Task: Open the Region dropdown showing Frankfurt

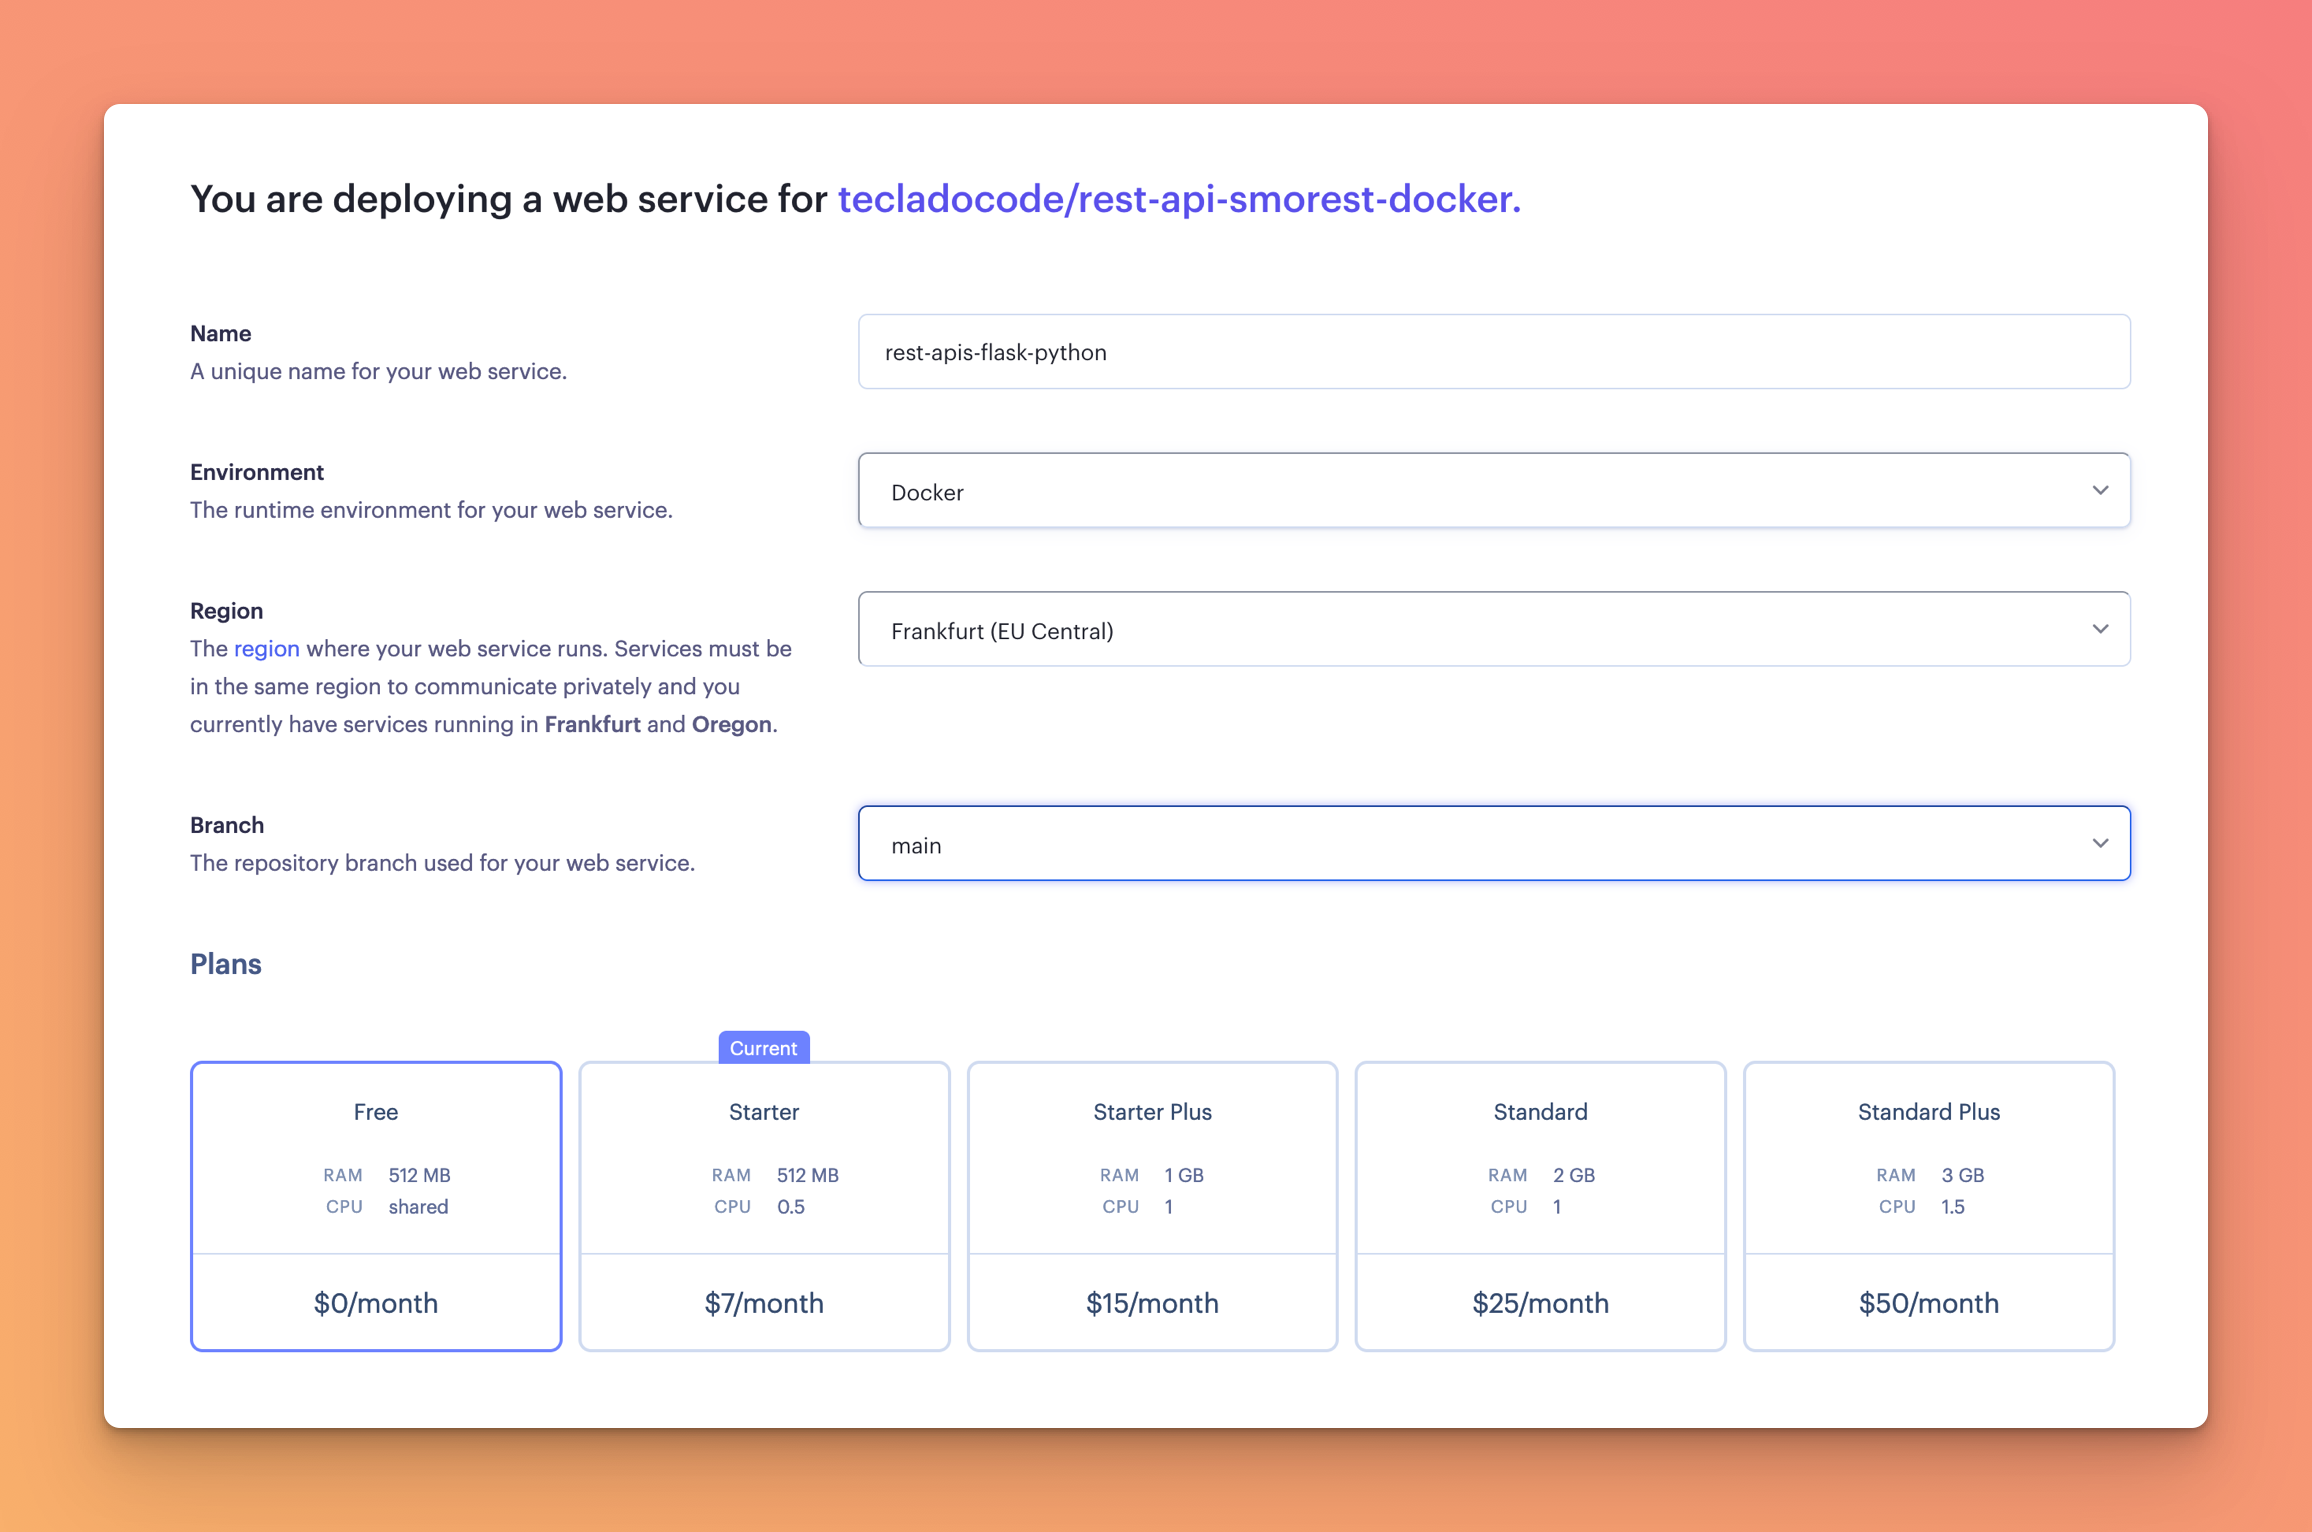Action: [1494, 630]
